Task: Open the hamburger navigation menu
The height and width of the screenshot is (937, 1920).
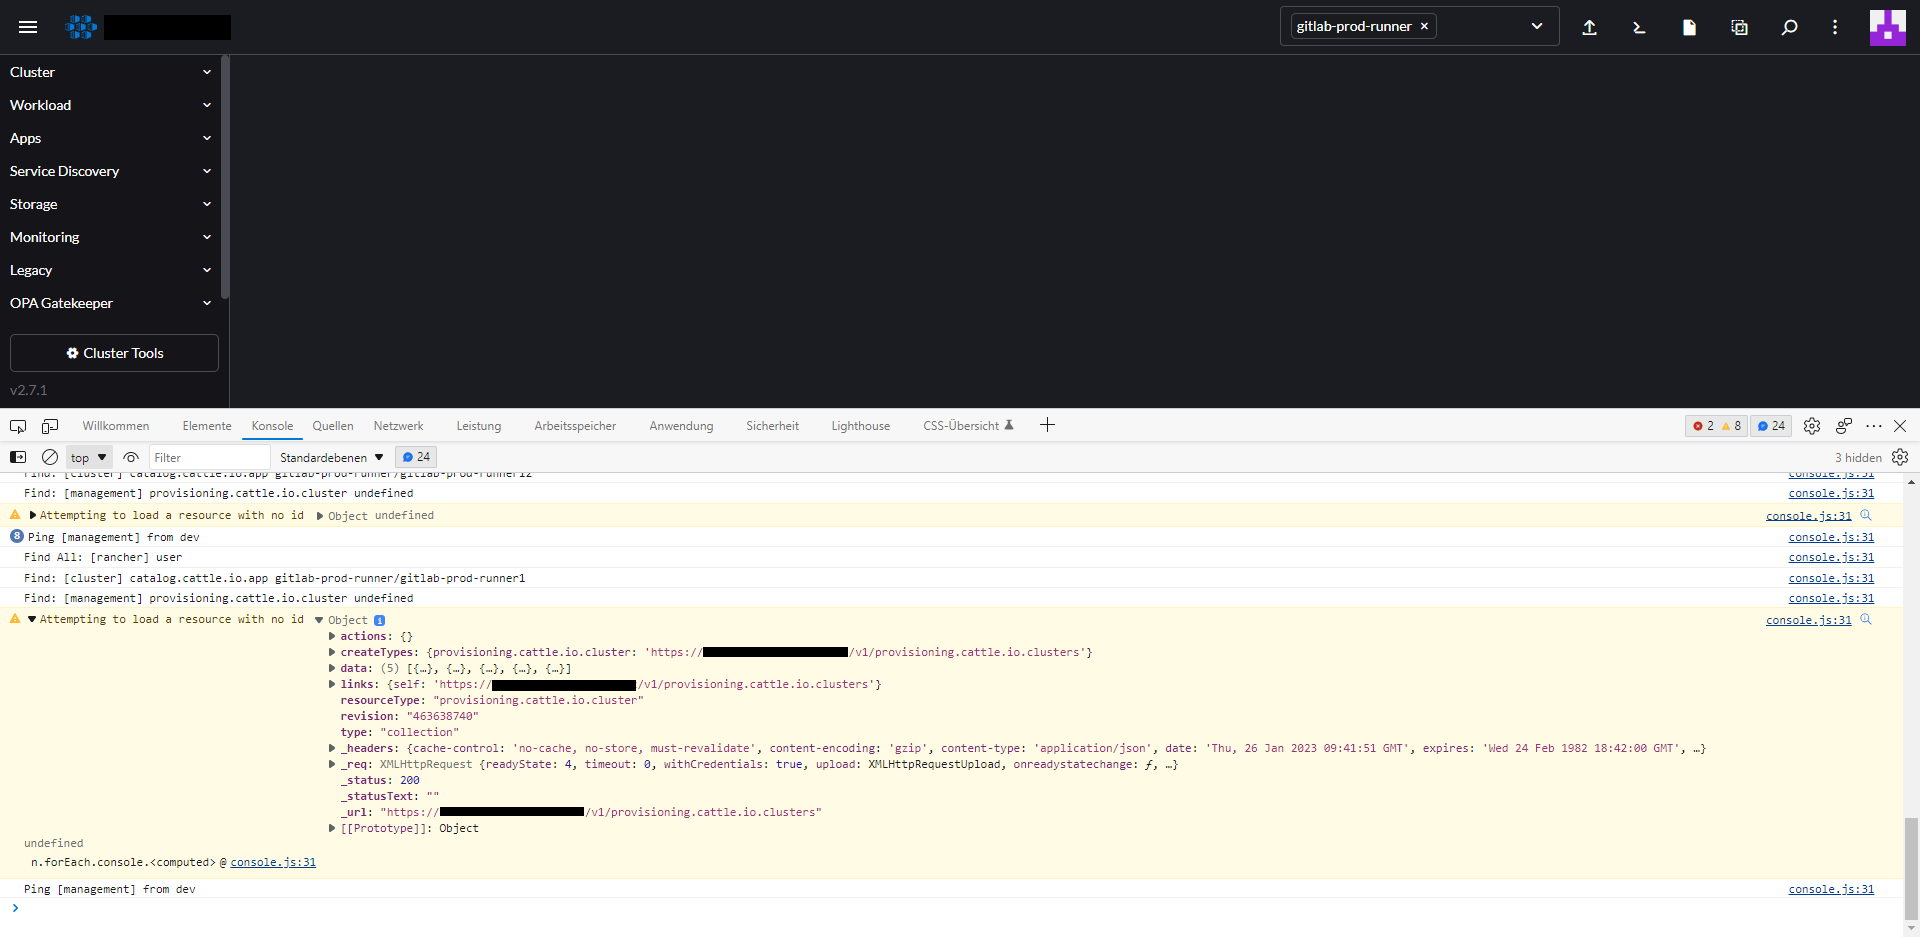Action: [x=28, y=27]
